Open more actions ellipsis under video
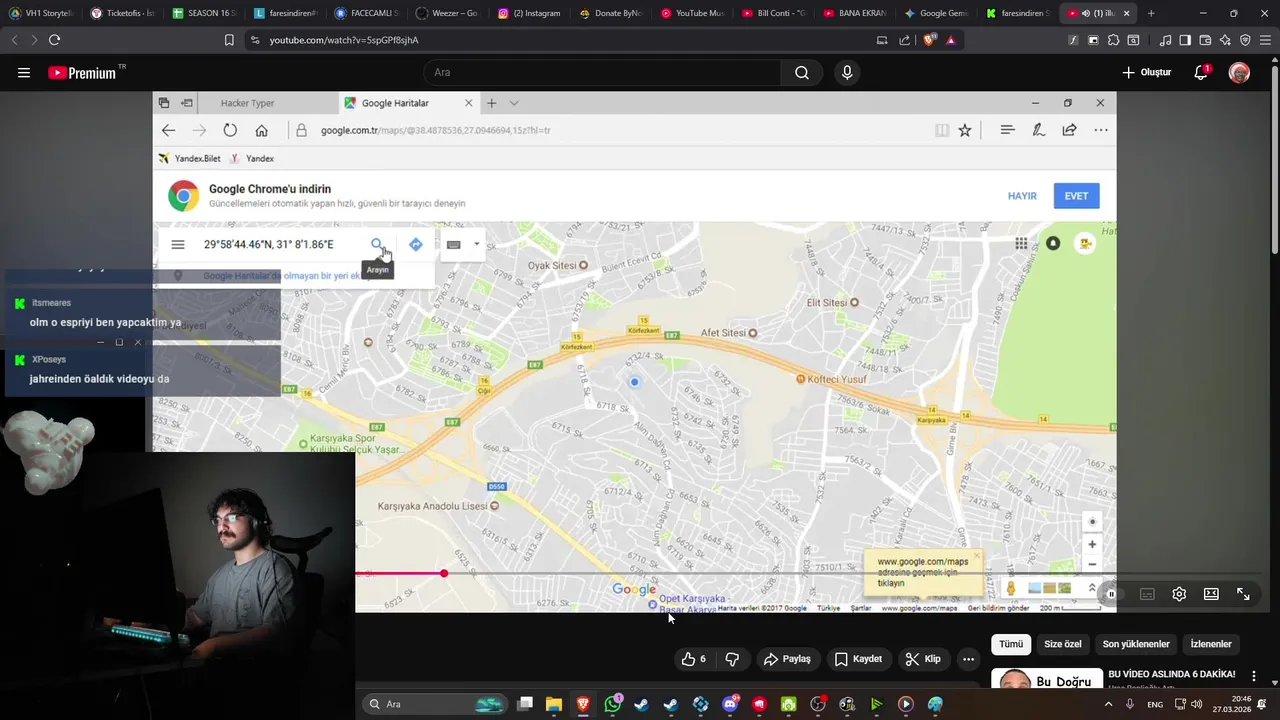Viewport: 1280px width, 720px height. click(x=968, y=659)
